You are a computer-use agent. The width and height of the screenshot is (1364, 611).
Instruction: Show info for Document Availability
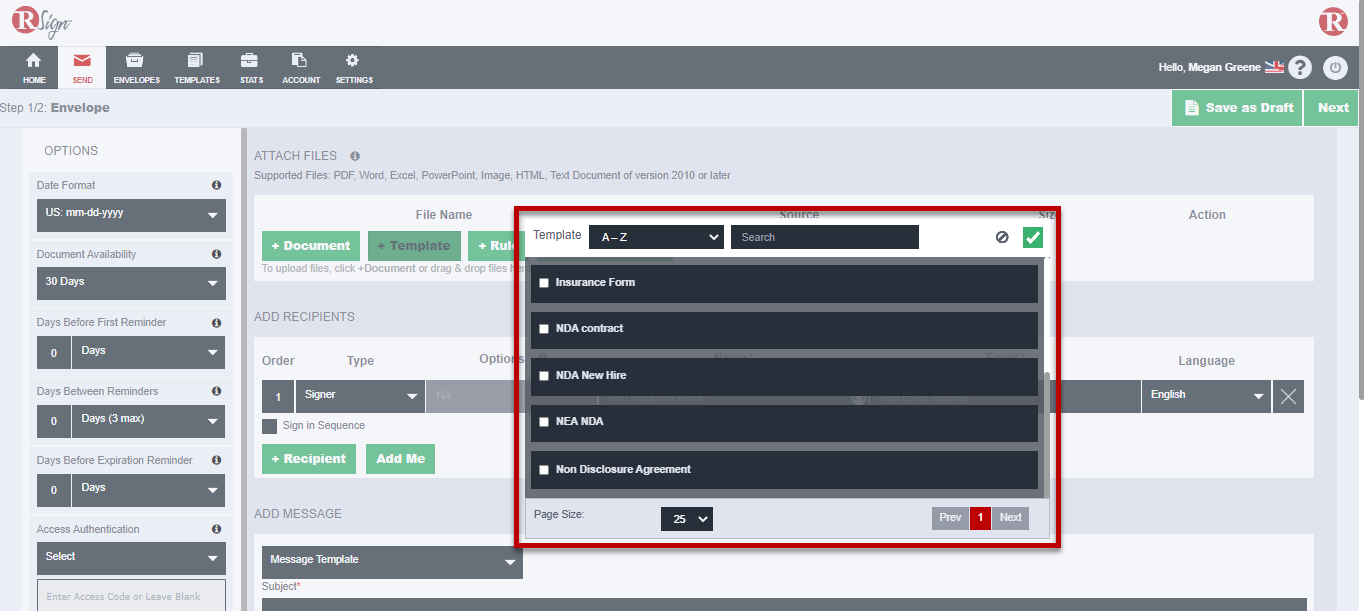216,254
